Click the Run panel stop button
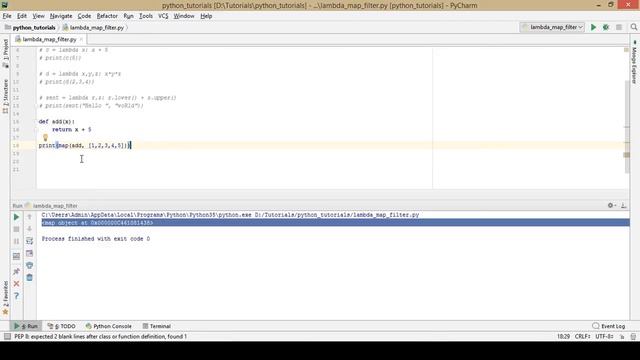This screenshot has height=360, width=640. tap(16, 229)
